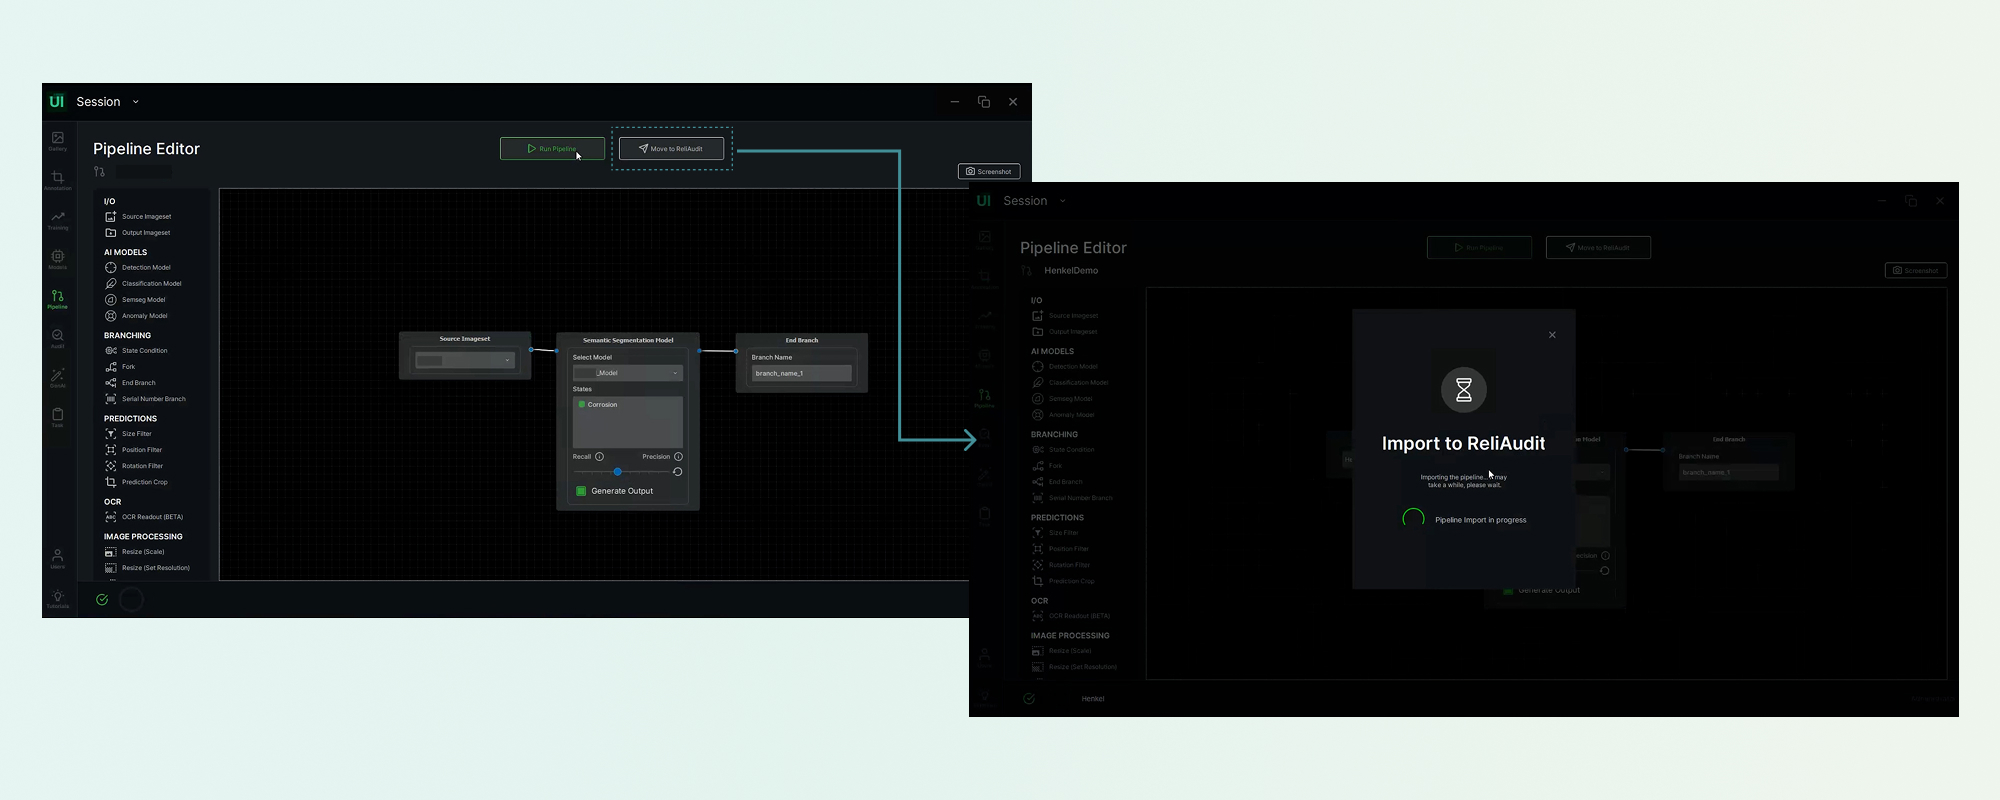
Task: Open Audit in the left window sidebar
Action: [x=58, y=339]
